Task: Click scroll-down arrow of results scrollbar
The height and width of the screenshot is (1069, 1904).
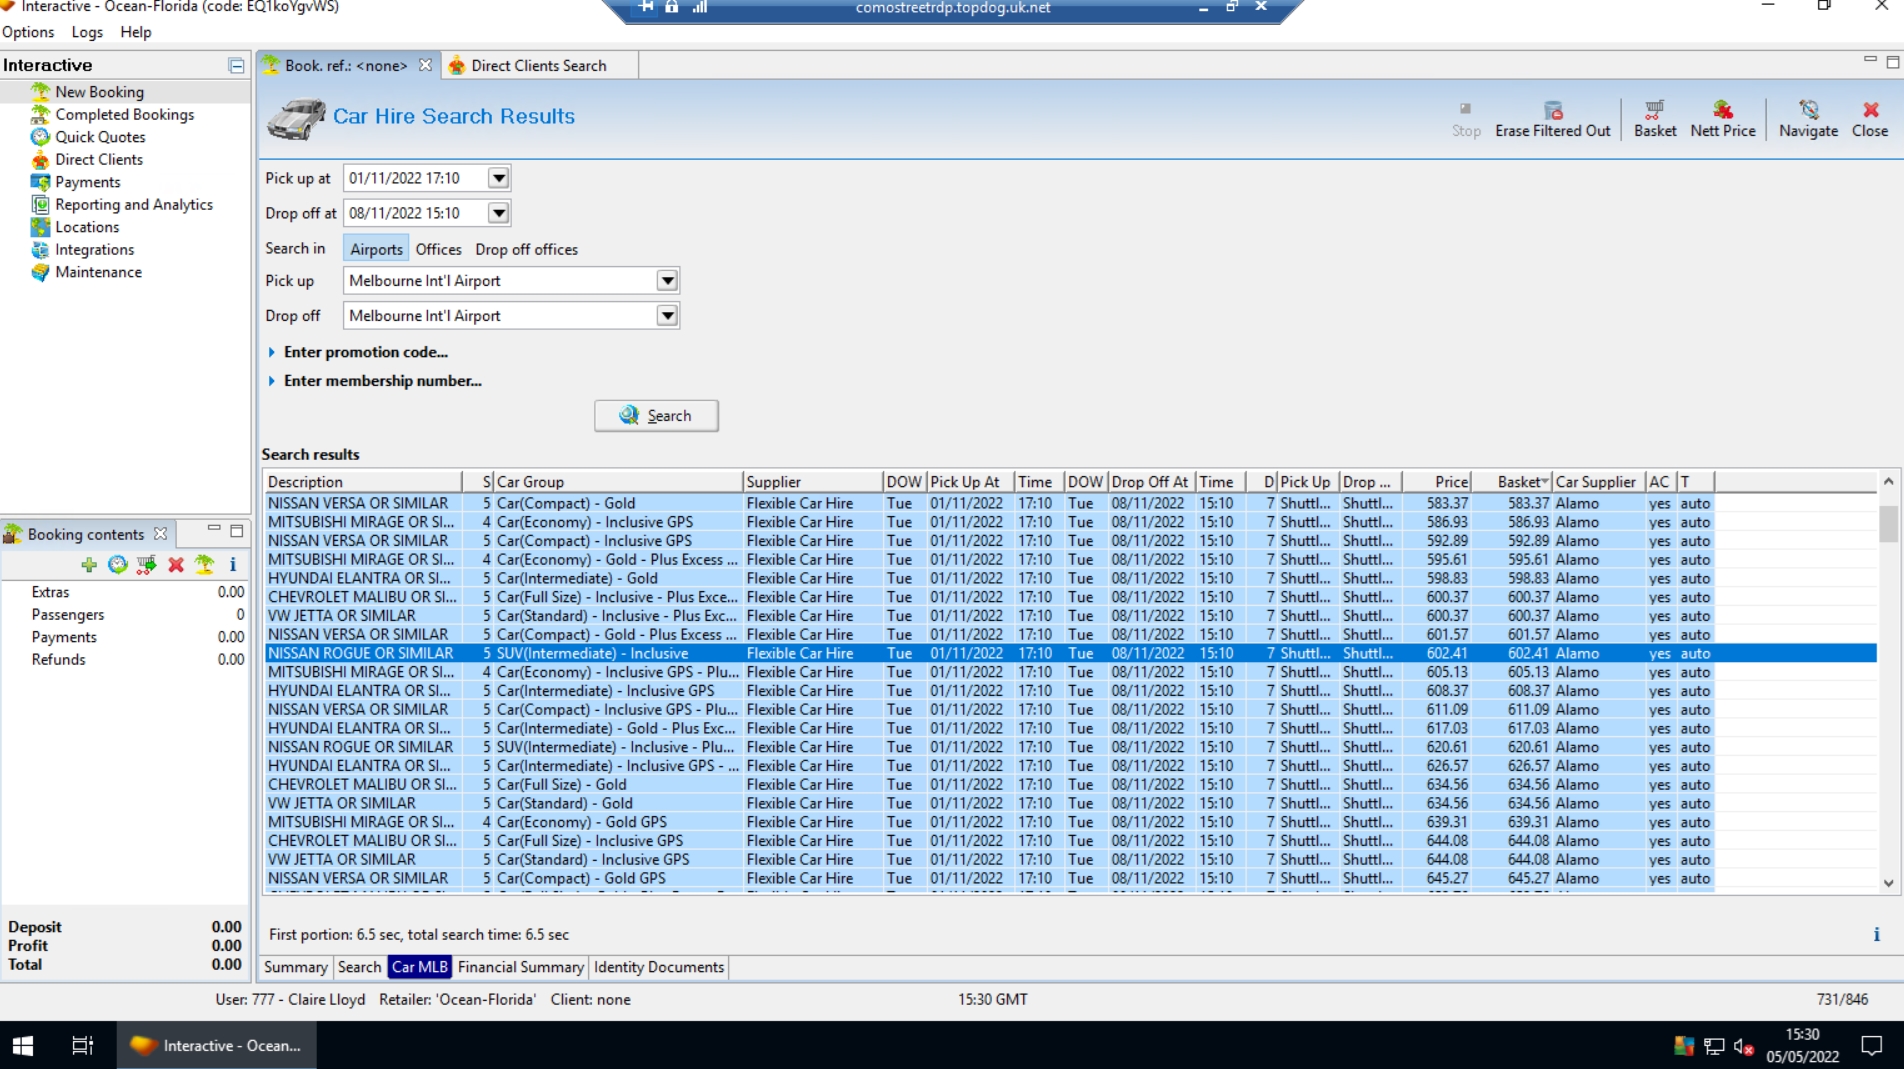Action: 1888,883
